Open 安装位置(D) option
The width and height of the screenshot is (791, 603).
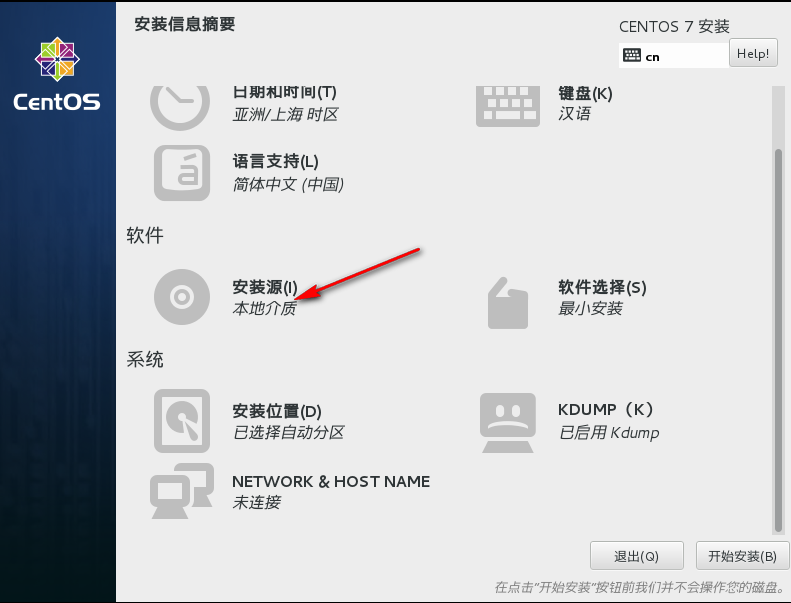277,411
